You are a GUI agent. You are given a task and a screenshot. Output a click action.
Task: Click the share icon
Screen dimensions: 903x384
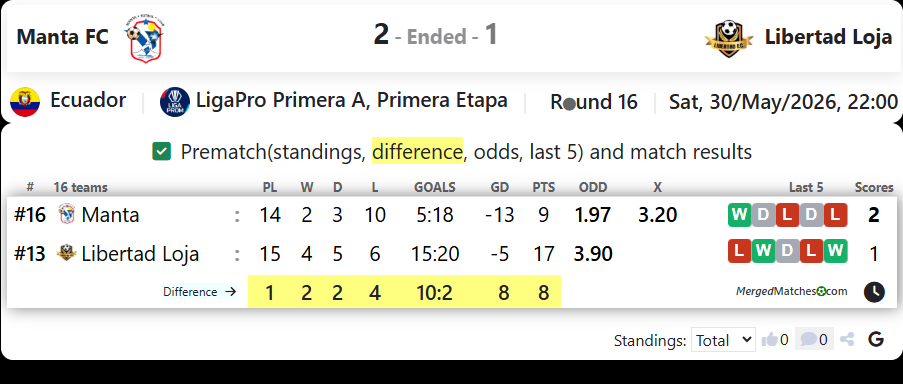(x=847, y=340)
